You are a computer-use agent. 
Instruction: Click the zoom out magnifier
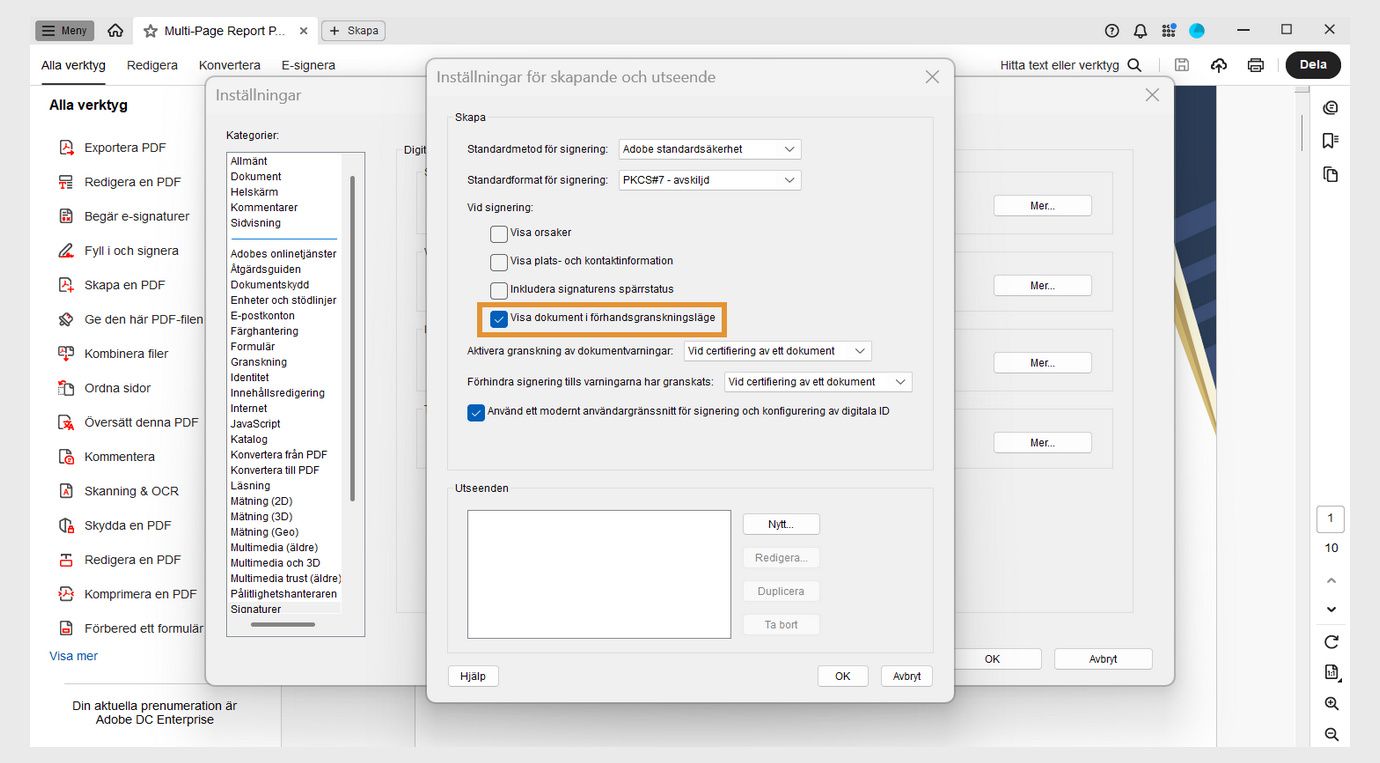click(x=1331, y=735)
